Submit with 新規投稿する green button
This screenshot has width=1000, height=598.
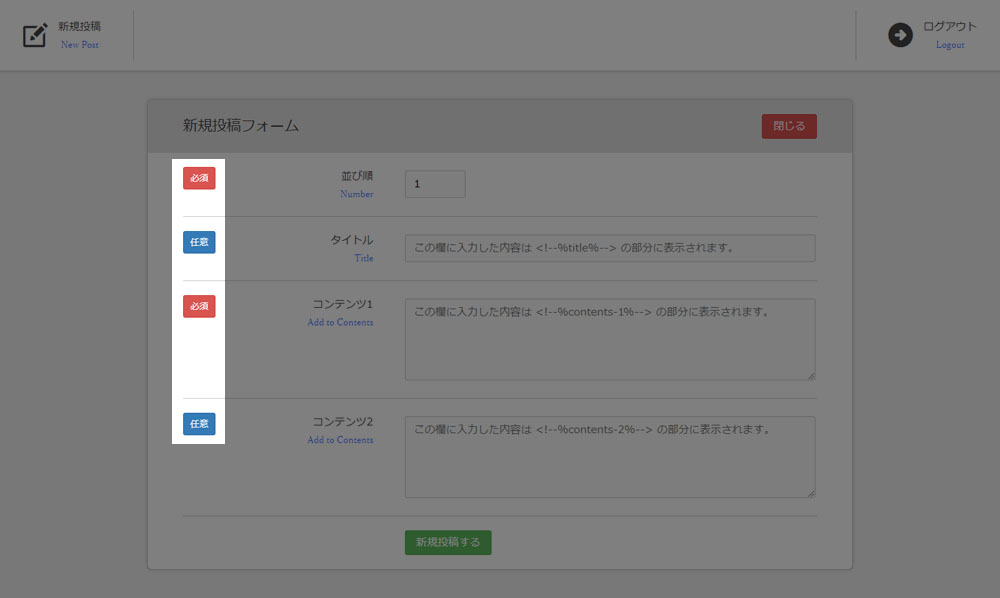pyautogui.click(x=448, y=543)
